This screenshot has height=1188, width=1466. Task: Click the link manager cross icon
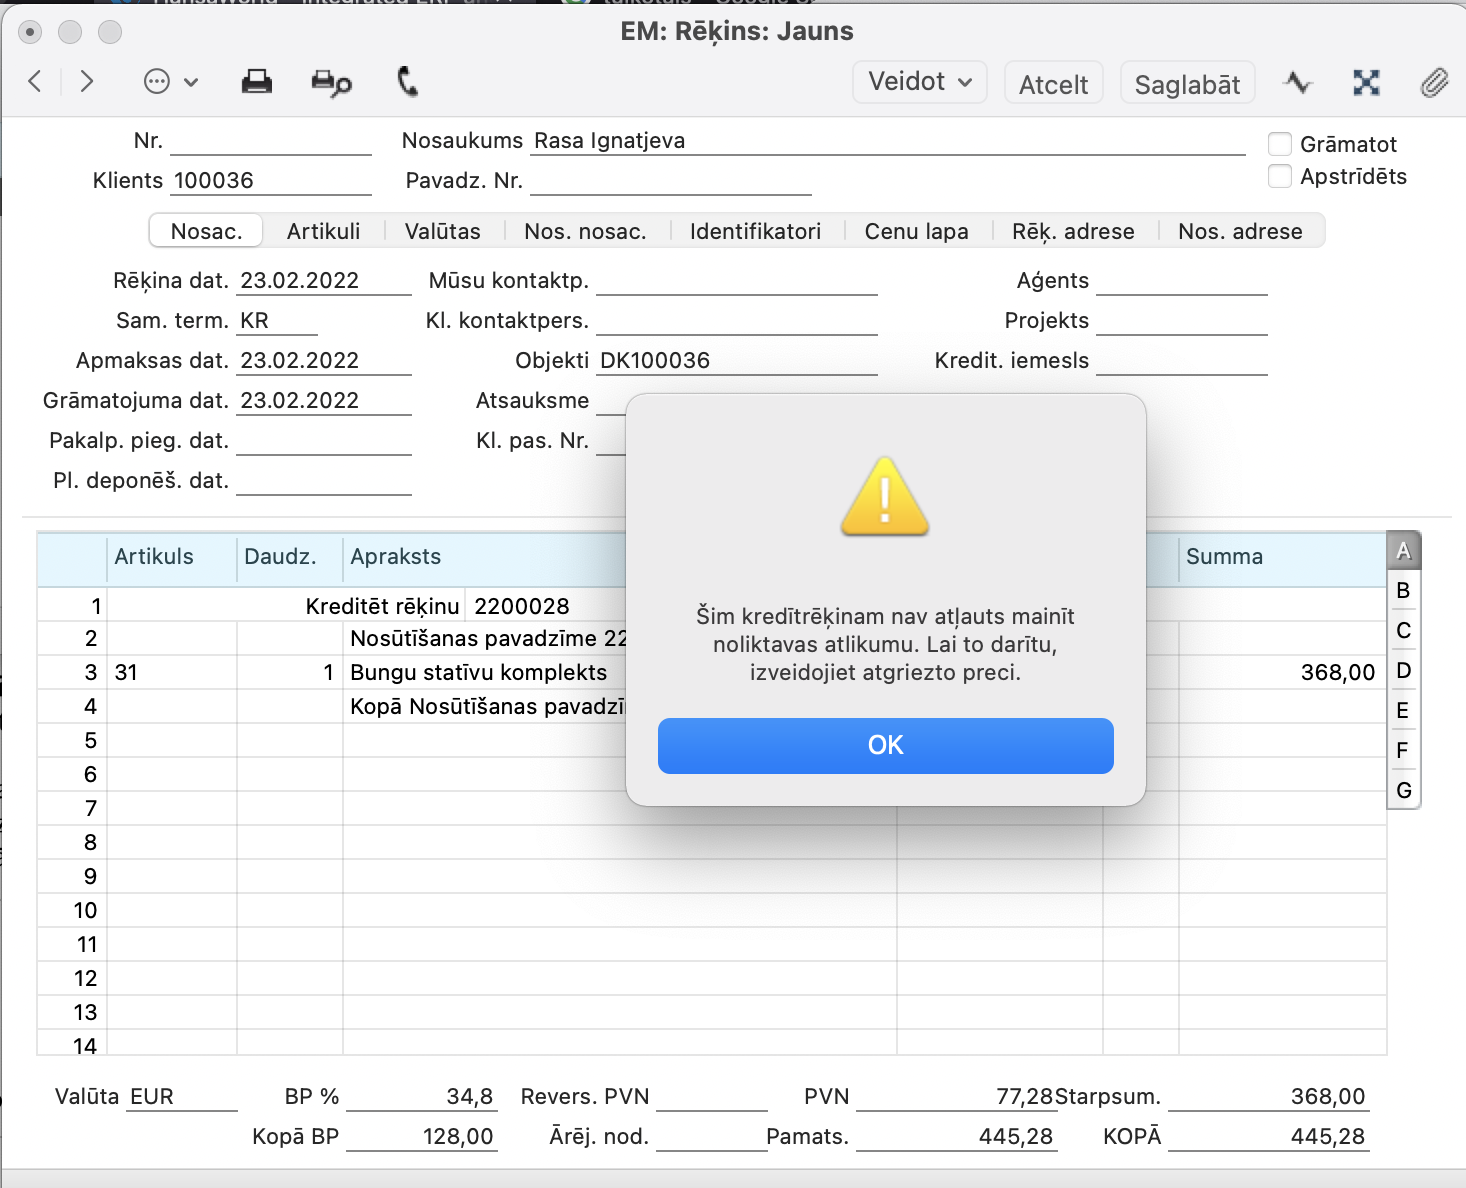pyautogui.click(x=1366, y=83)
